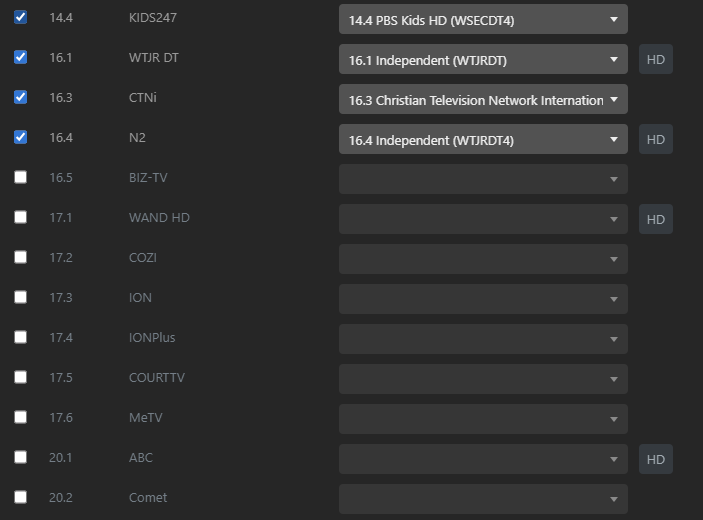This screenshot has height=520, width=703.
Task: Open the empty guide dropdown for ION
Action: [x=483, y=299]
